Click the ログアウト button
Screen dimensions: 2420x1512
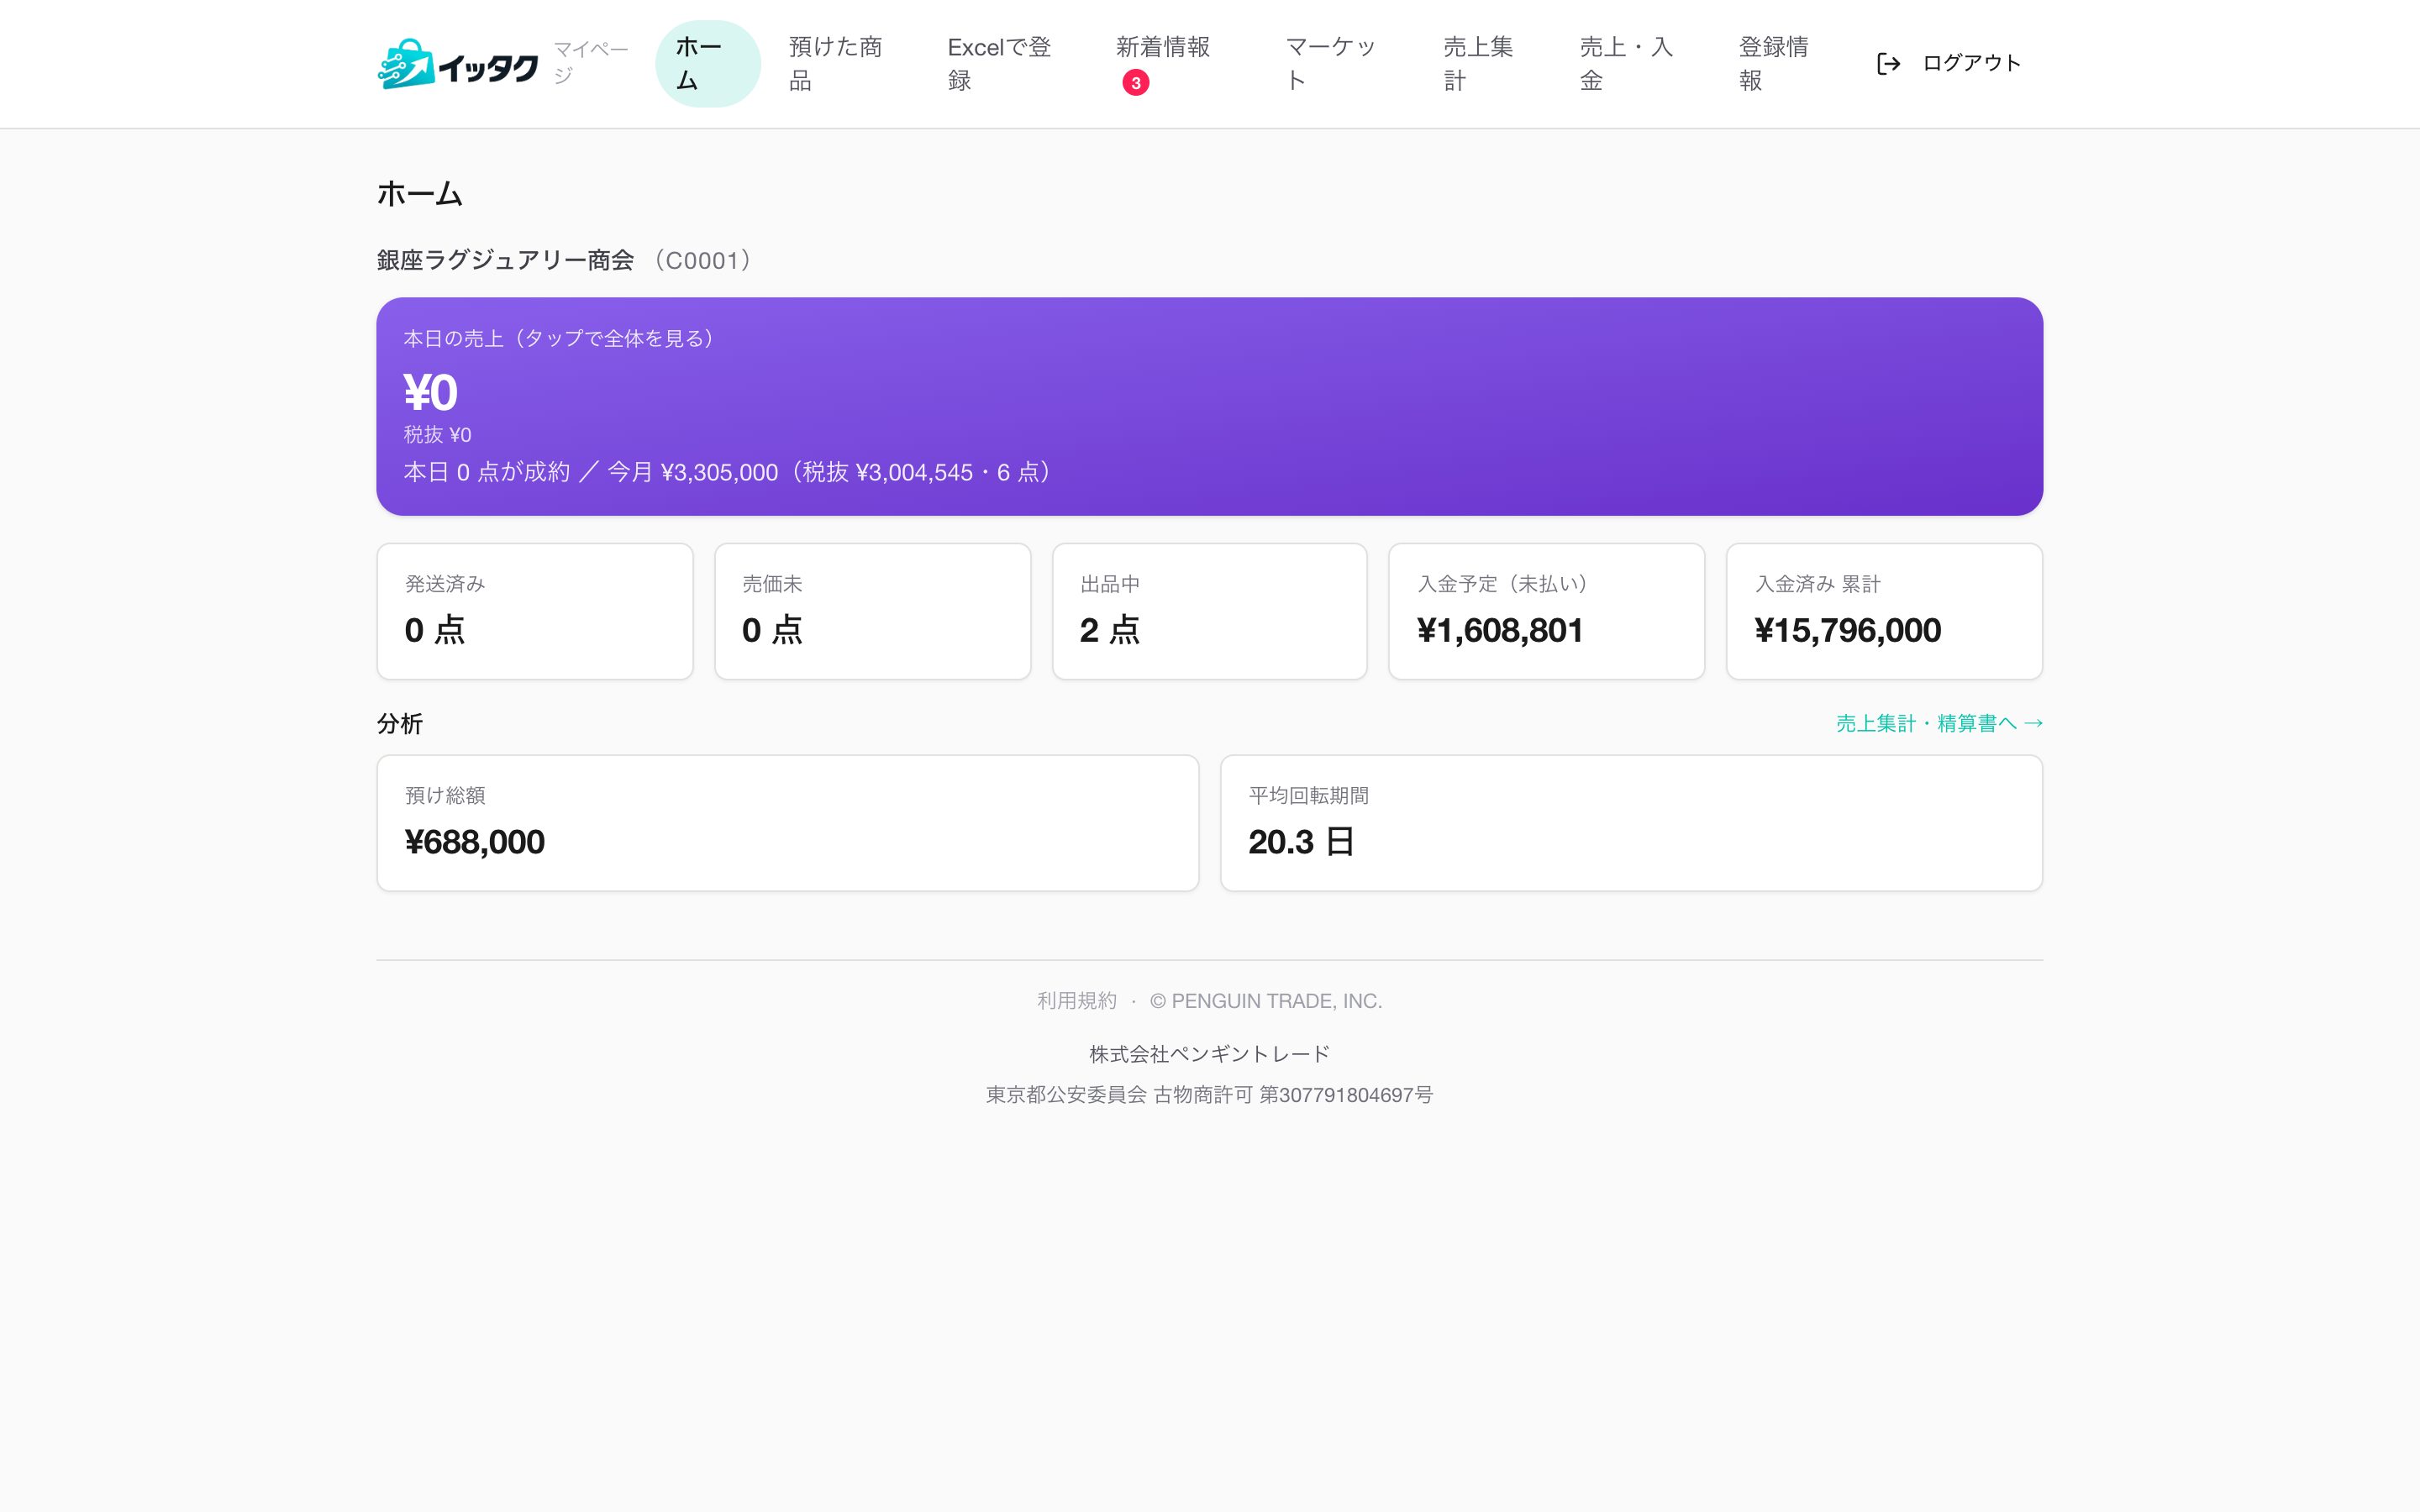tap(1949, 64)
